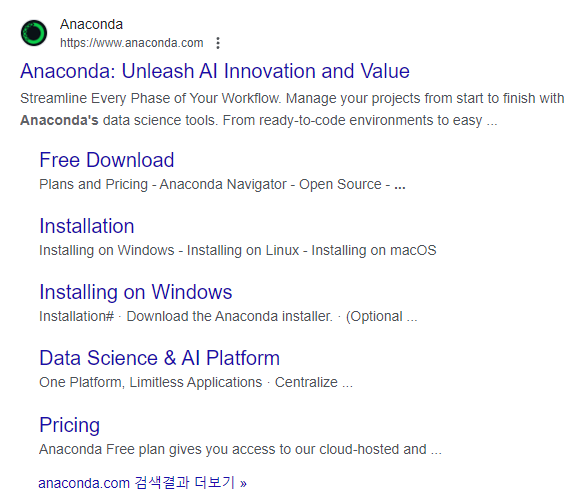This screenshot has width=581, height=503.
Task: Open the three-dot menu beside anaconda.com URL
Action: click(x=218, y=43)
